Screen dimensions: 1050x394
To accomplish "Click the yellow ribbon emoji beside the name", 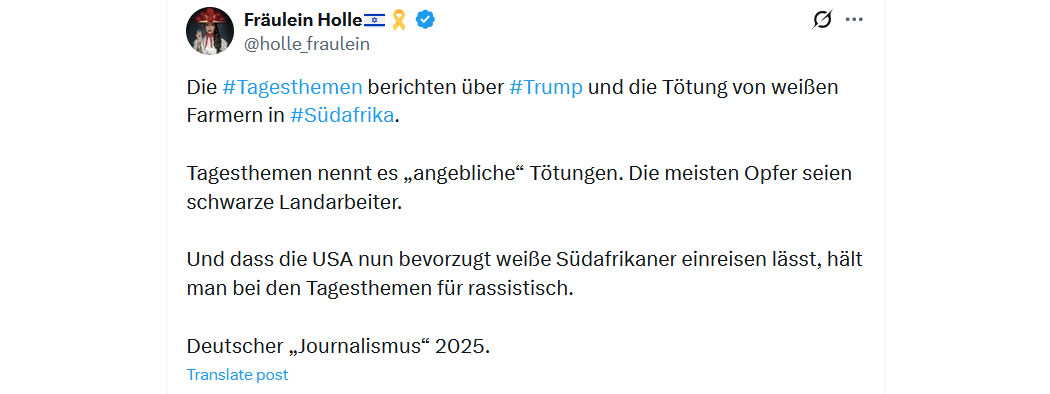I will click(x=399, y=20).
